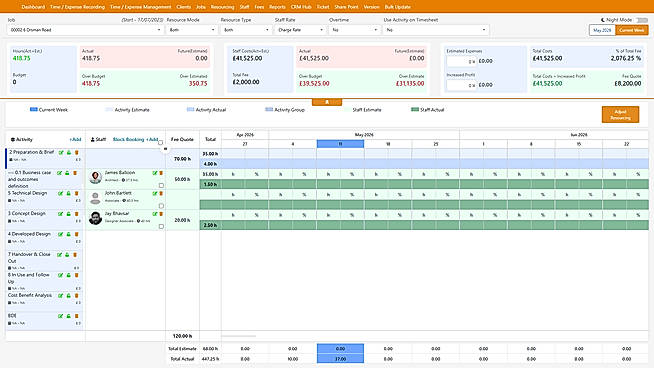Open the Resourcing menu
Viewport: 654px width, 368px height.
pyautogui.click(x=222, y=7)
